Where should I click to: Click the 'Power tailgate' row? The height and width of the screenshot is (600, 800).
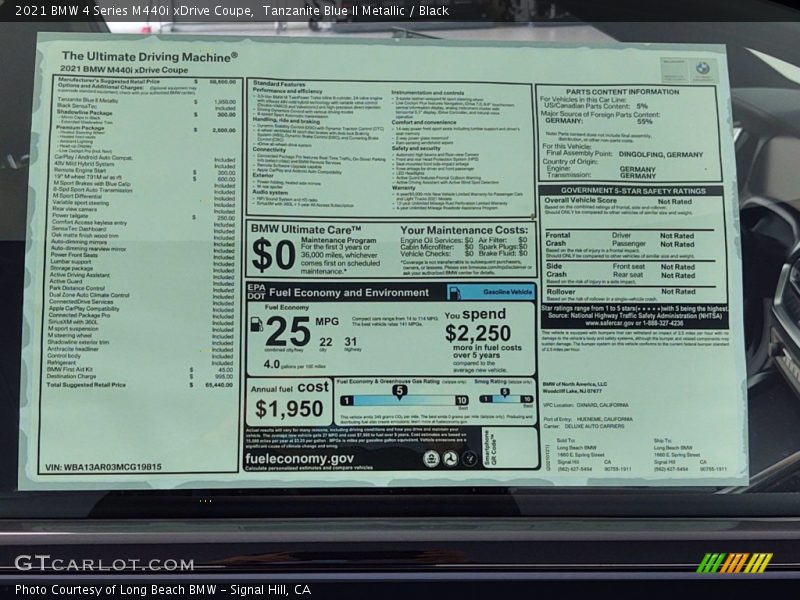pyautogui.click(x=143, y=216)
